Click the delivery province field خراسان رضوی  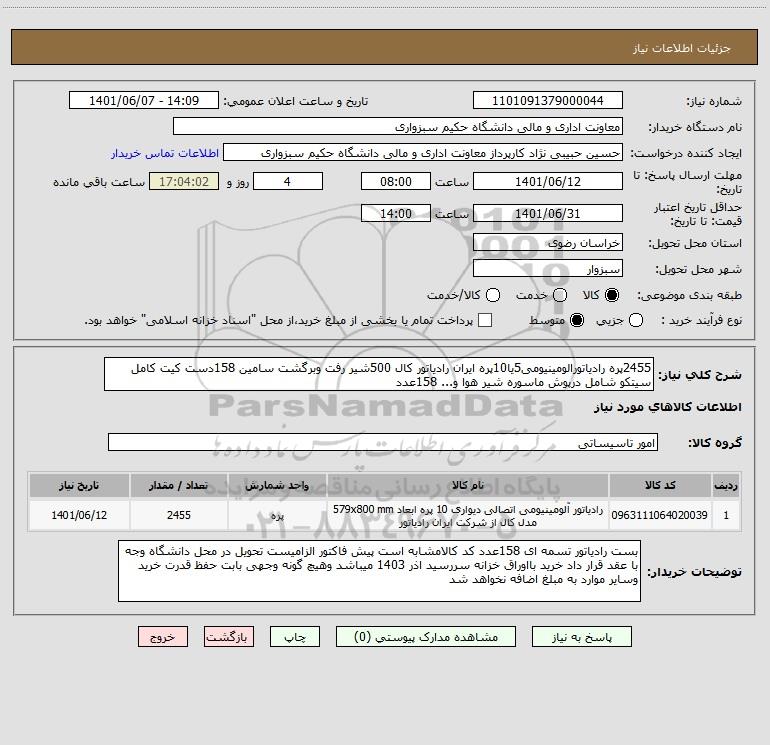[548, 243]
